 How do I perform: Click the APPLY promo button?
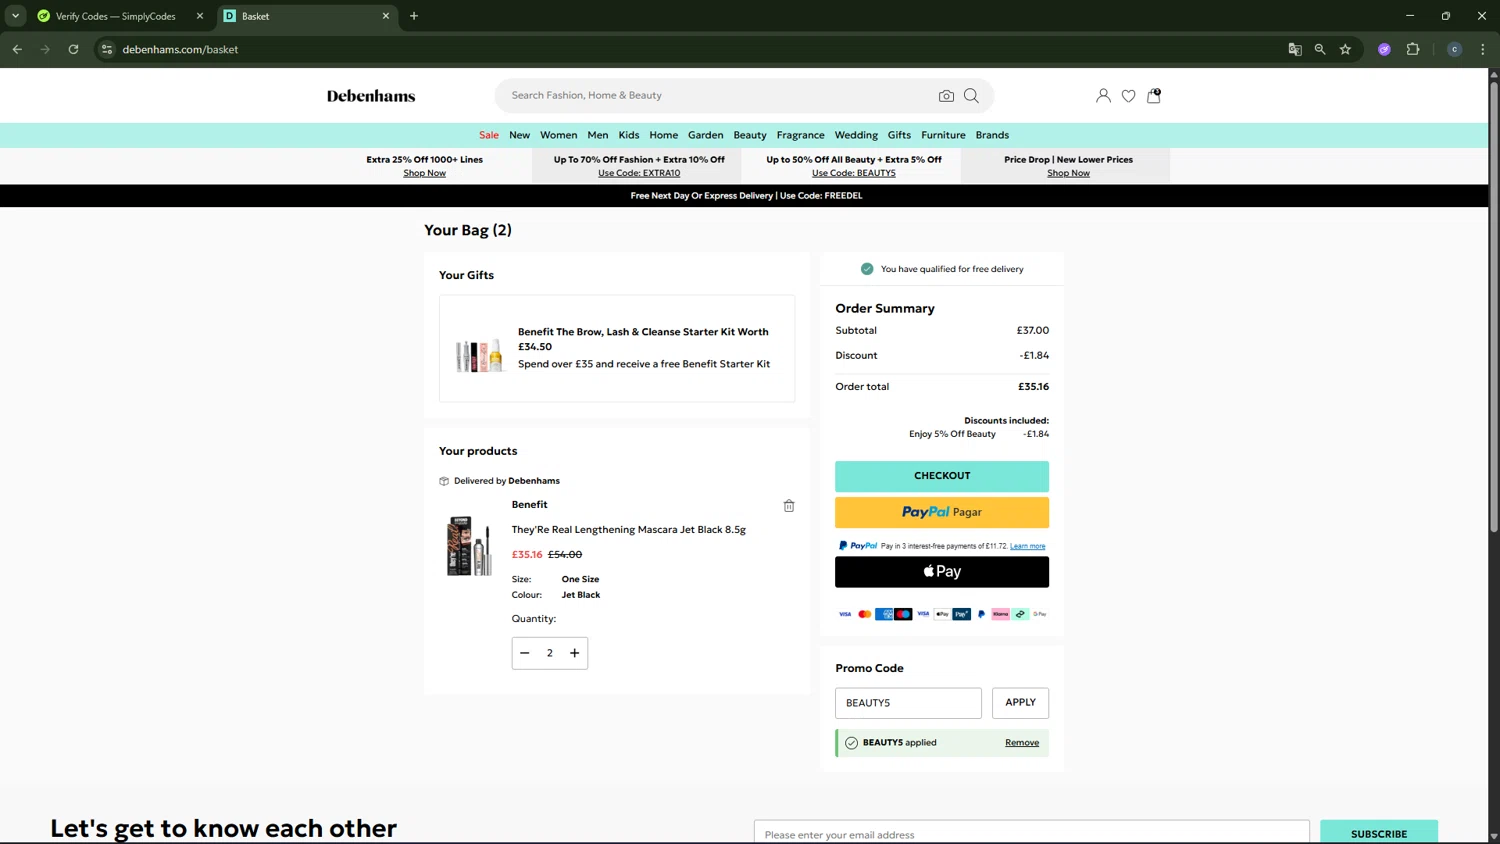pos(1020,703)
